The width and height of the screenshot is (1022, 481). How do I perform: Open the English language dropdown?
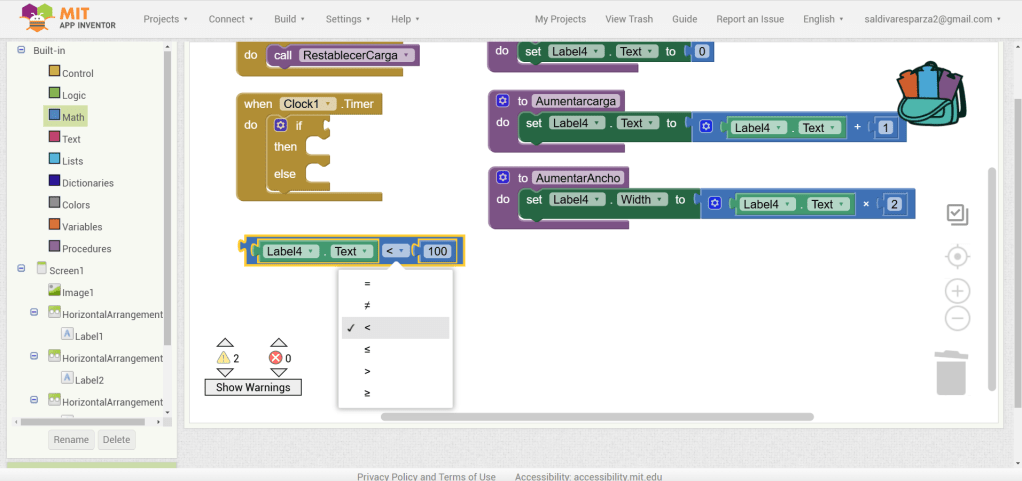[823, 19]
